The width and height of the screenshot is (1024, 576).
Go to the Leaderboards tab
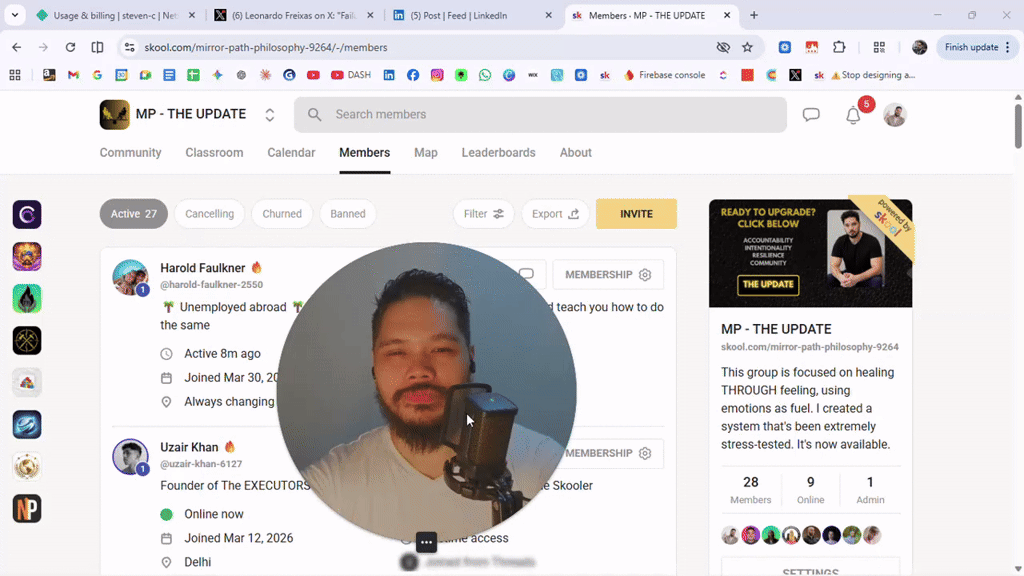(498, 152)
